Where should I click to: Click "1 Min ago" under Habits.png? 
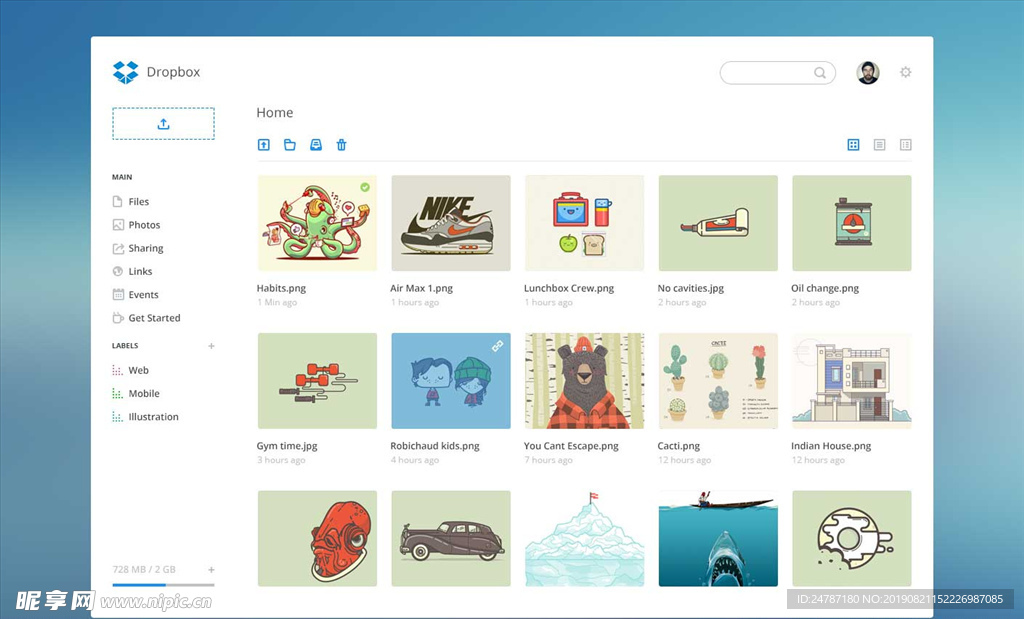[277, 303]
